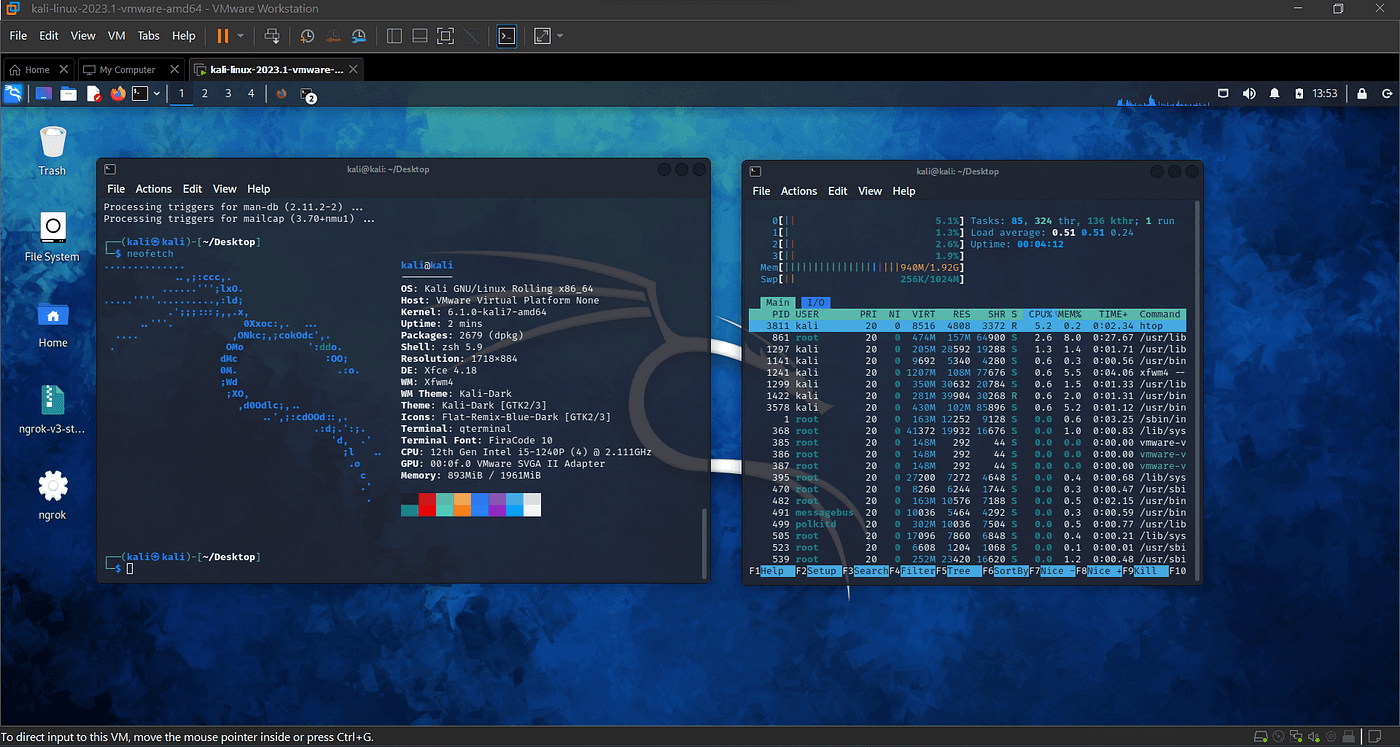Expand the terminal launcher chevron on the panel
1400x747 pixels.
pos(157,93)
